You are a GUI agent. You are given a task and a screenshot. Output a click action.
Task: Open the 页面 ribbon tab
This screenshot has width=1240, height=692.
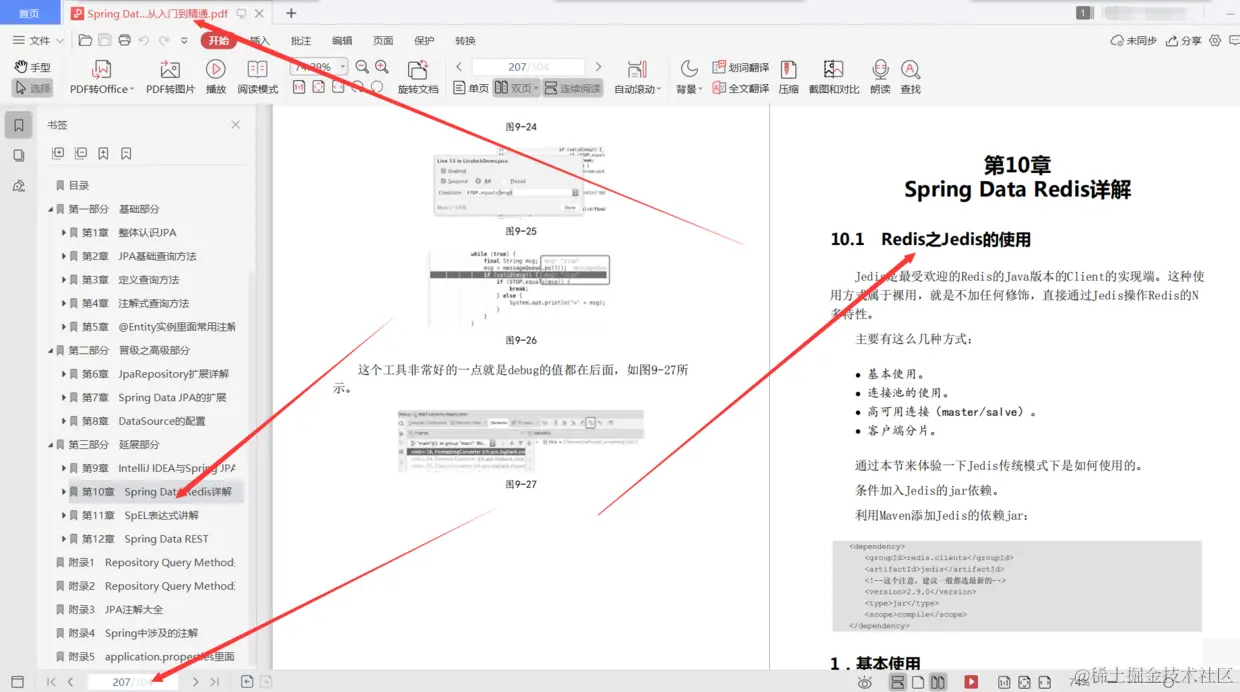click(x=383, y=41)
